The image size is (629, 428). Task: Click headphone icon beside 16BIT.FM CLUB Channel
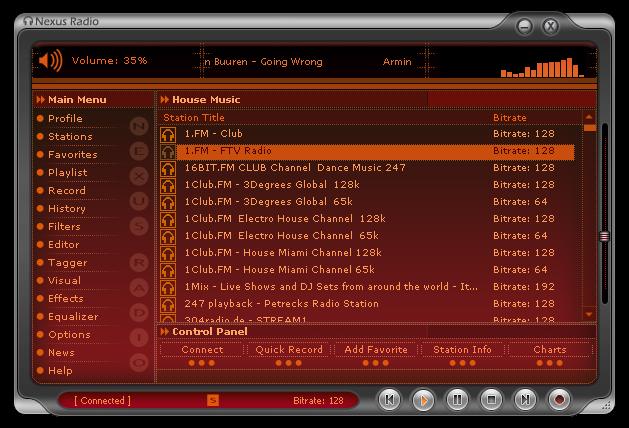[x=168, y=168]
